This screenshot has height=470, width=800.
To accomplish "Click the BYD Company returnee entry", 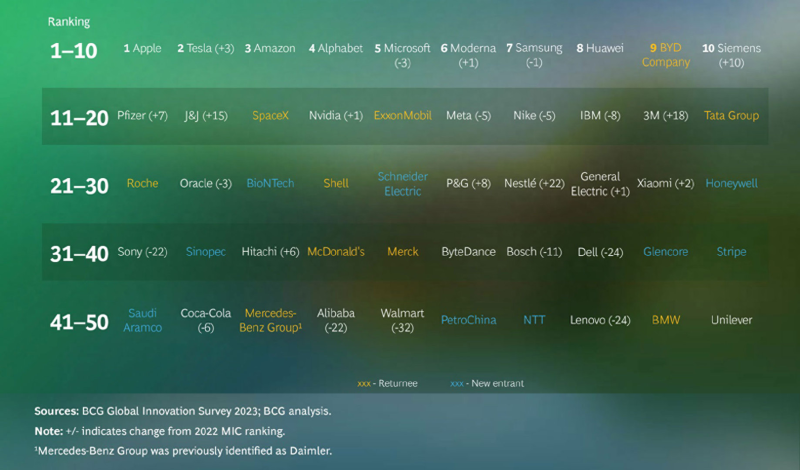I will pos(666,55).
